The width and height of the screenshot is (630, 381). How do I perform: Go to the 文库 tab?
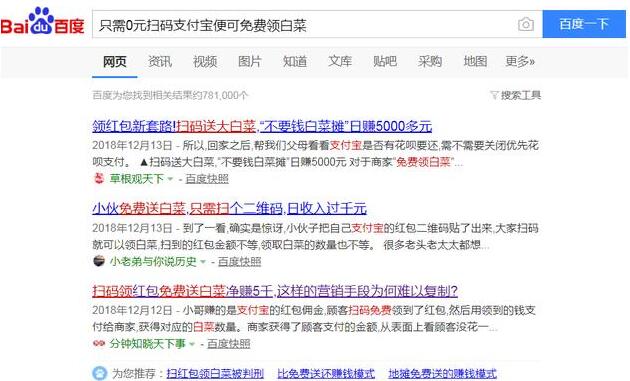(340, 61)
